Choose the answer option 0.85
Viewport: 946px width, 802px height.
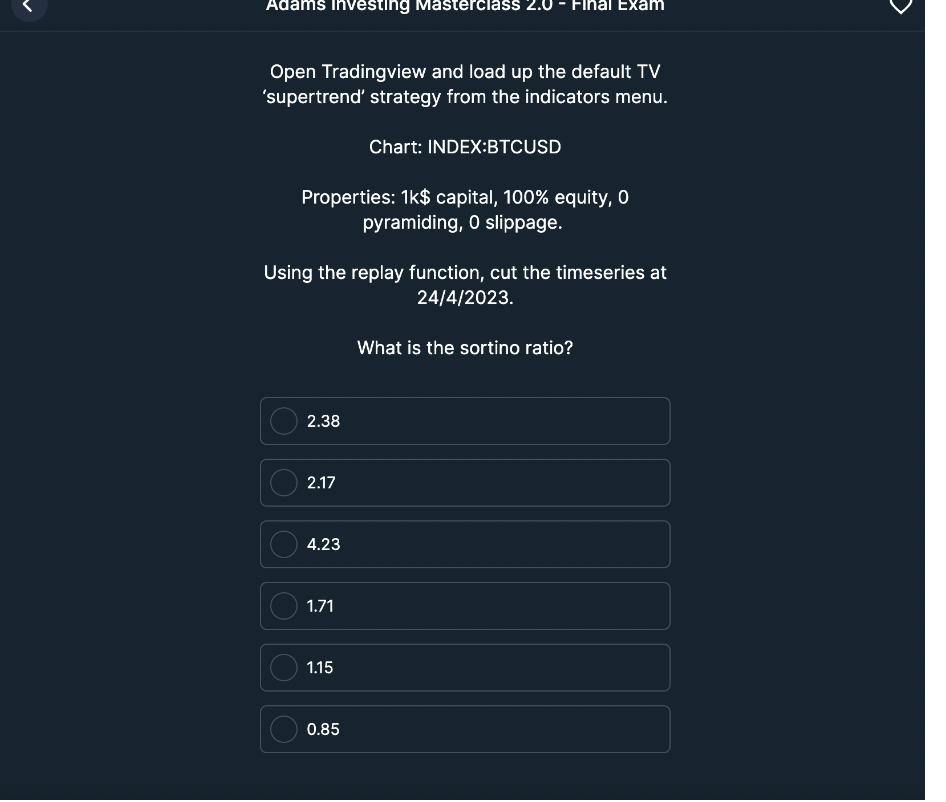(x=465, y=729)
